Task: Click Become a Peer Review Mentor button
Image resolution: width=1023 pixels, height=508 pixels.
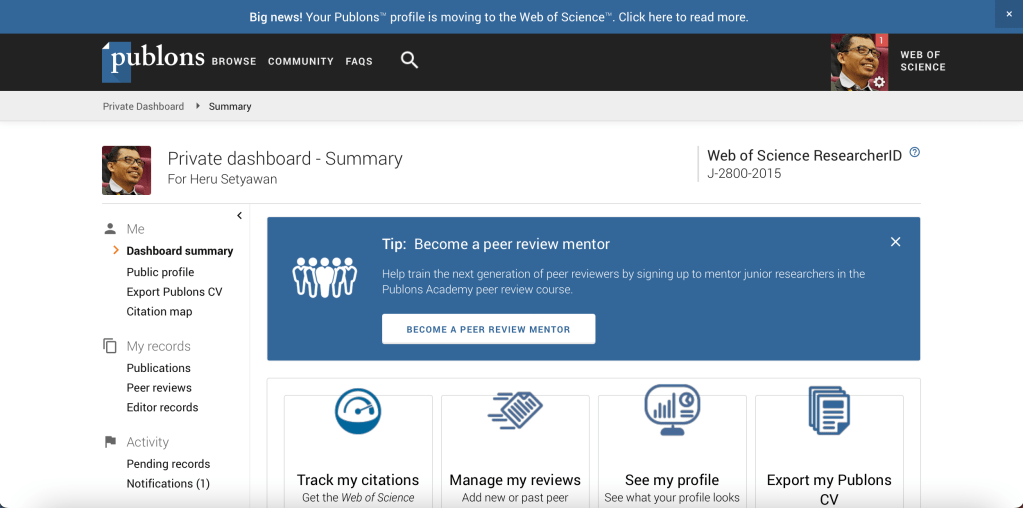Action: click(488, 329)
